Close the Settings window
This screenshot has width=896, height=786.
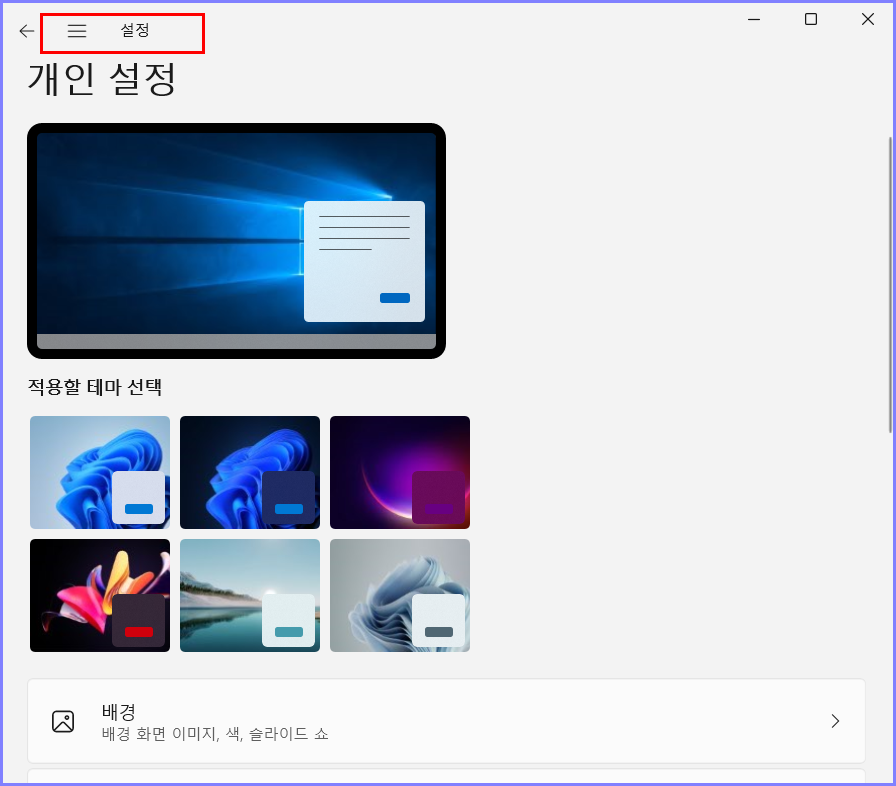(x=868, y=19)
